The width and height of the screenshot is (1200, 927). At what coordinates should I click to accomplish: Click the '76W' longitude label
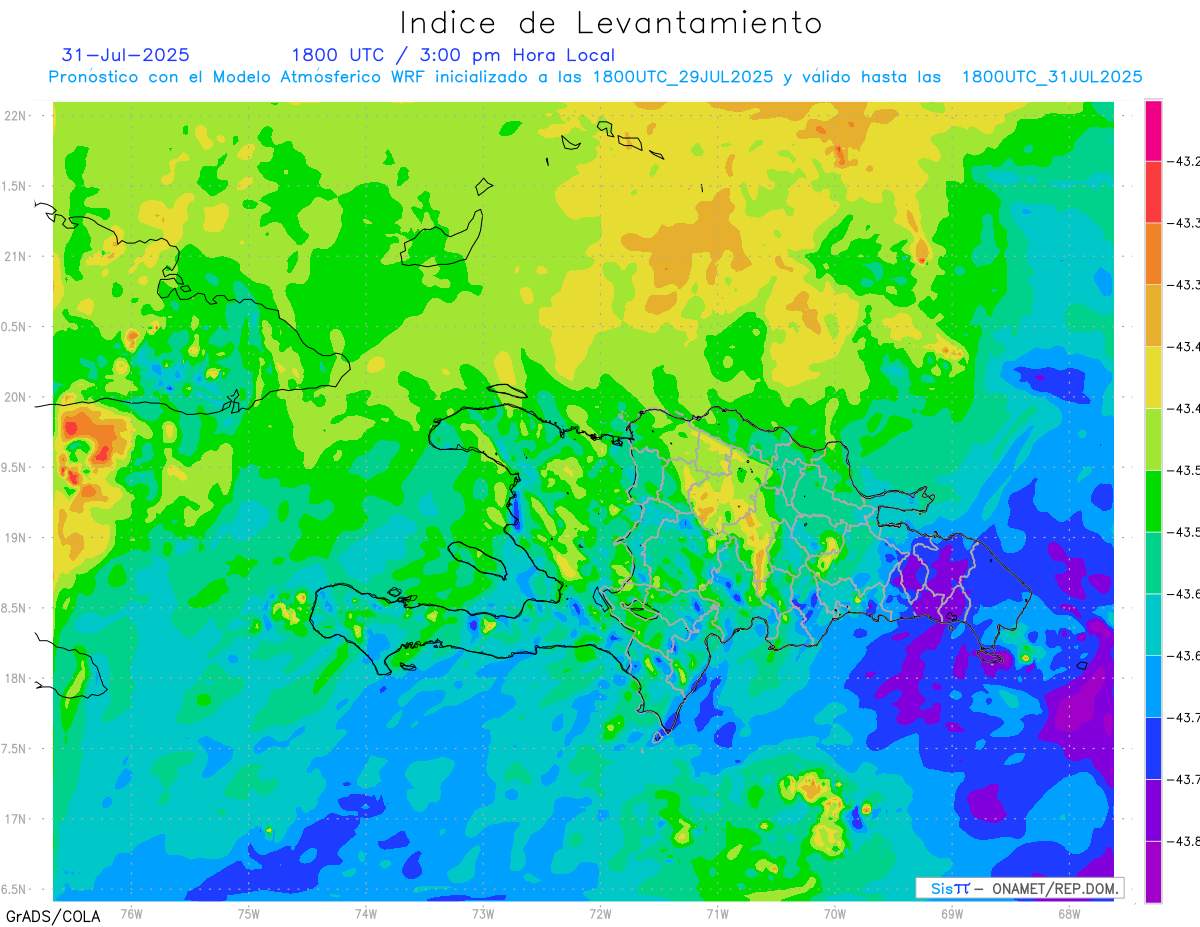(x=131, y=913)
